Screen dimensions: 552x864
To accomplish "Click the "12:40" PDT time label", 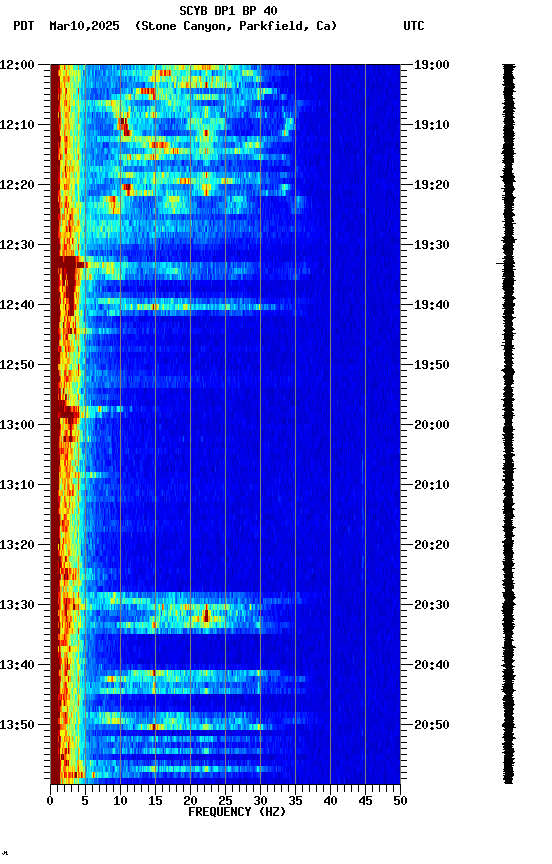I will tap(17, 305).
